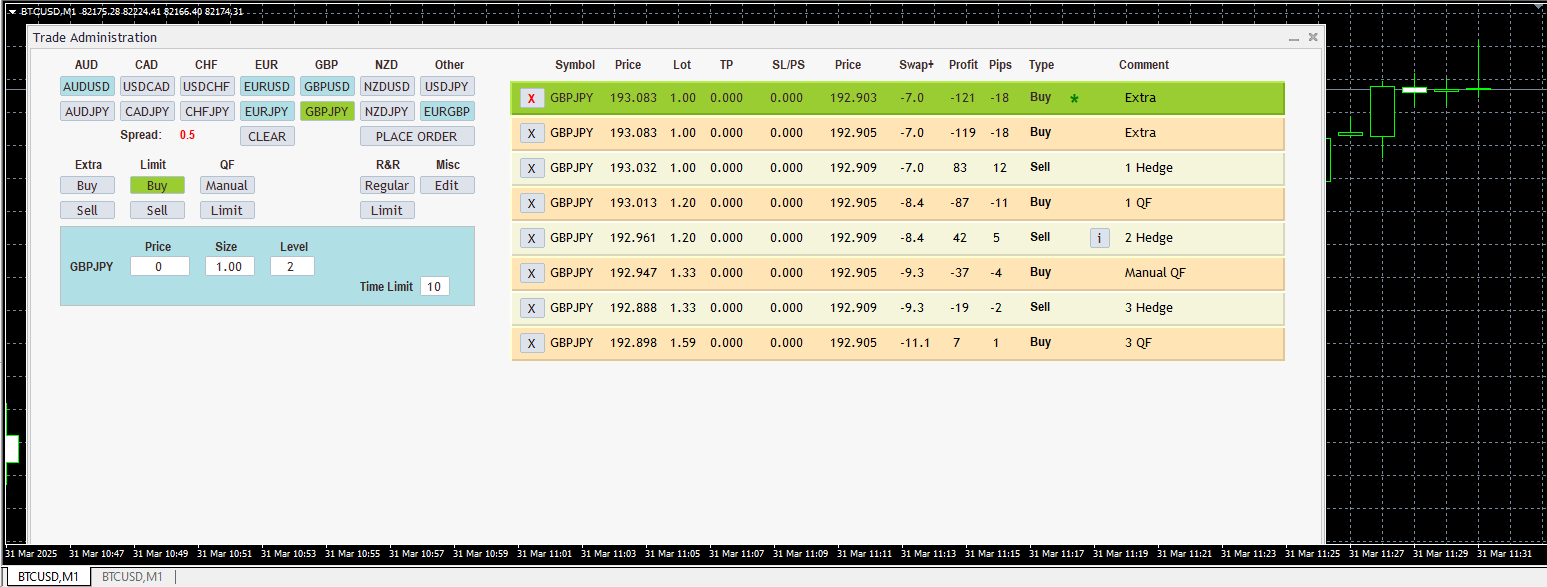Close the Trade Administration panel
The height and width of the screenshot is (587, 1547).
[1313, 37]
